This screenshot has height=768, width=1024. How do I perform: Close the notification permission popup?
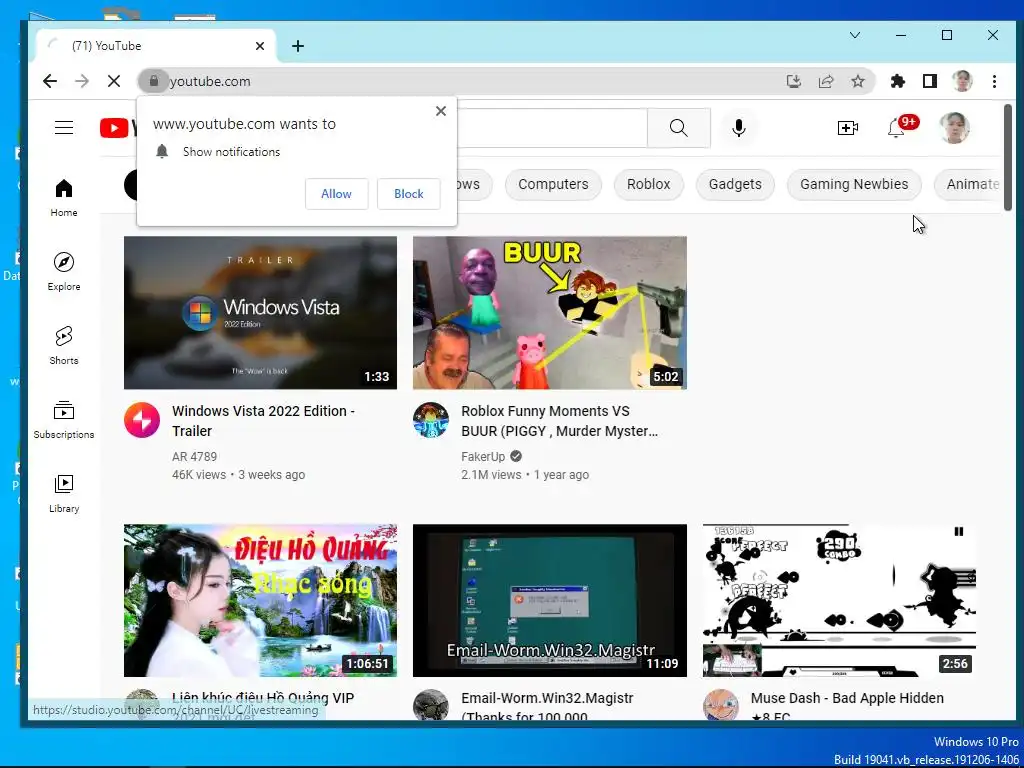[441, 111]
